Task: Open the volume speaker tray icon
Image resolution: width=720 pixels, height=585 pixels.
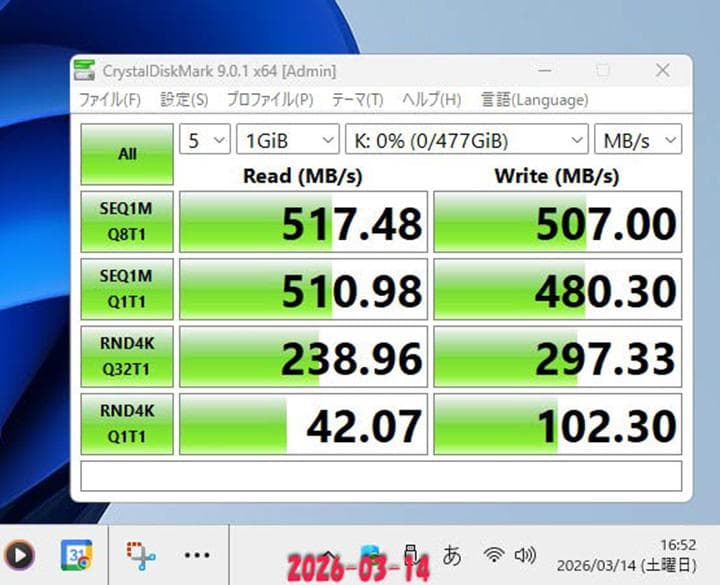Action: [525, 555]
